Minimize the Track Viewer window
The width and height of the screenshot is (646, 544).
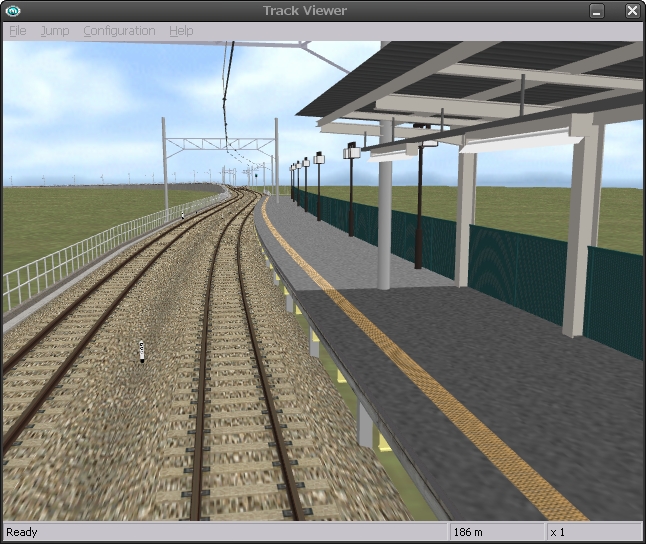[597, 11]
